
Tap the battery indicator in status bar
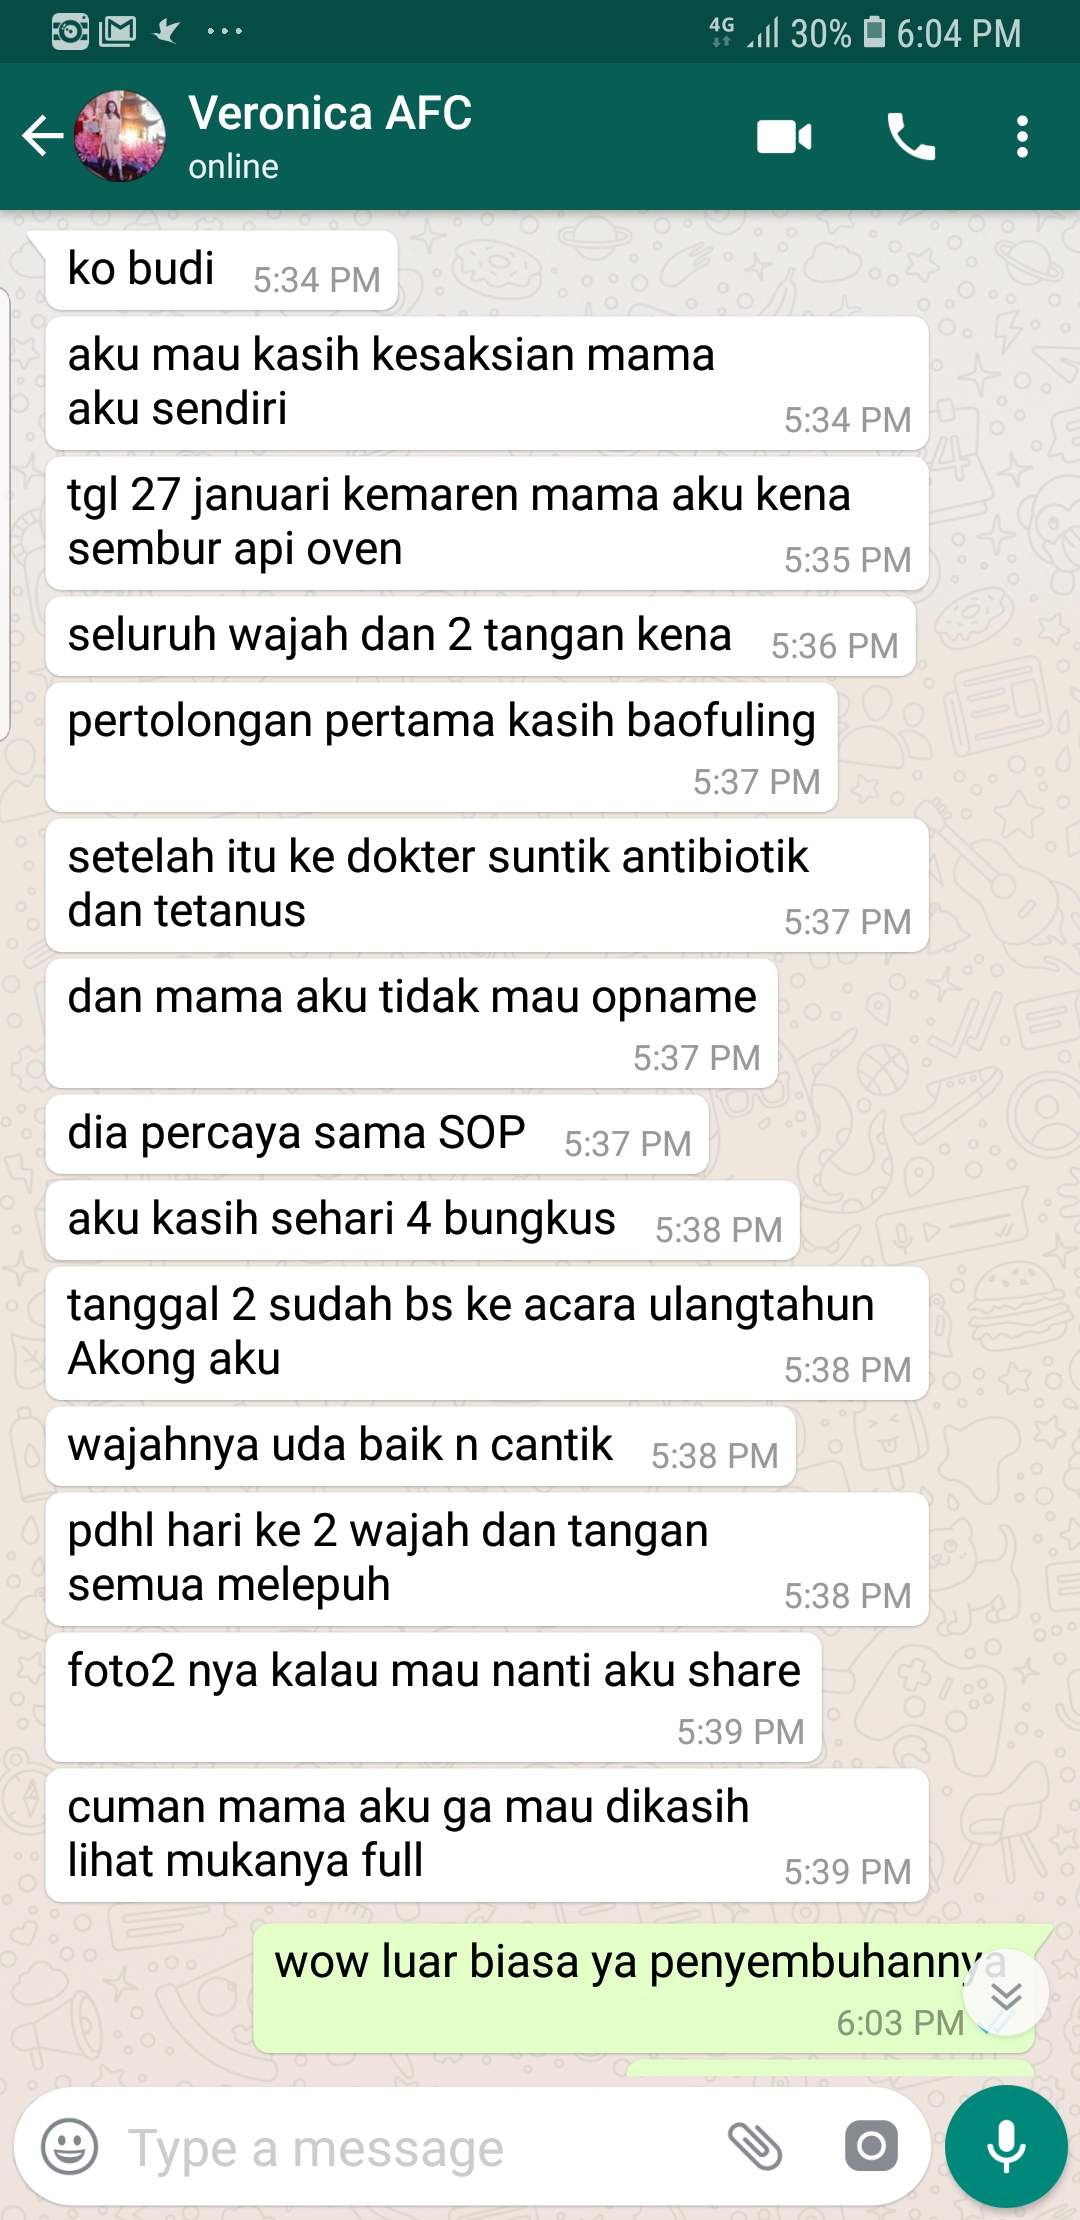874,32
